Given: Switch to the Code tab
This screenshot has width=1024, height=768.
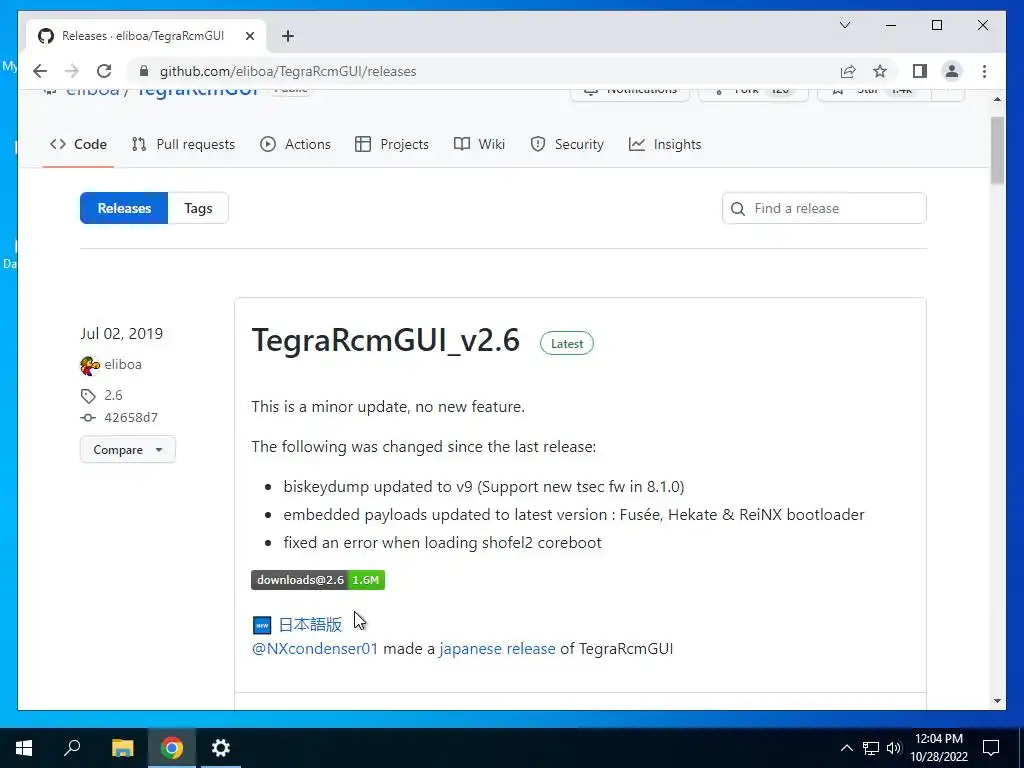Looking at the screenshot, I should coord(78,144).
